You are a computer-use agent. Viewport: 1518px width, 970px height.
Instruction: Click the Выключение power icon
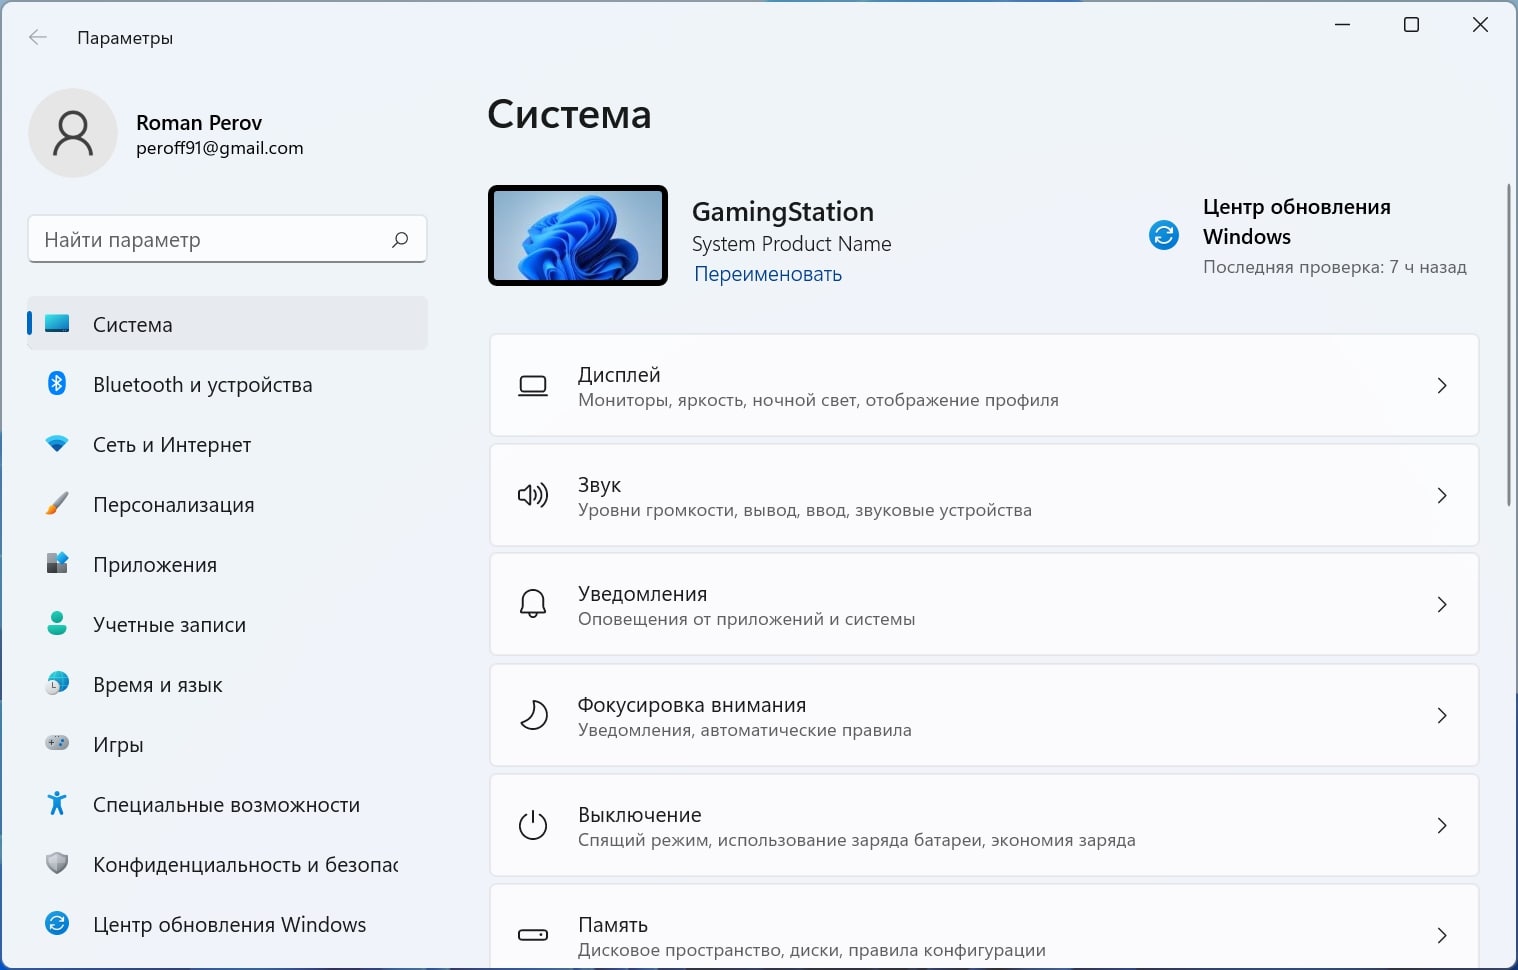533,825
